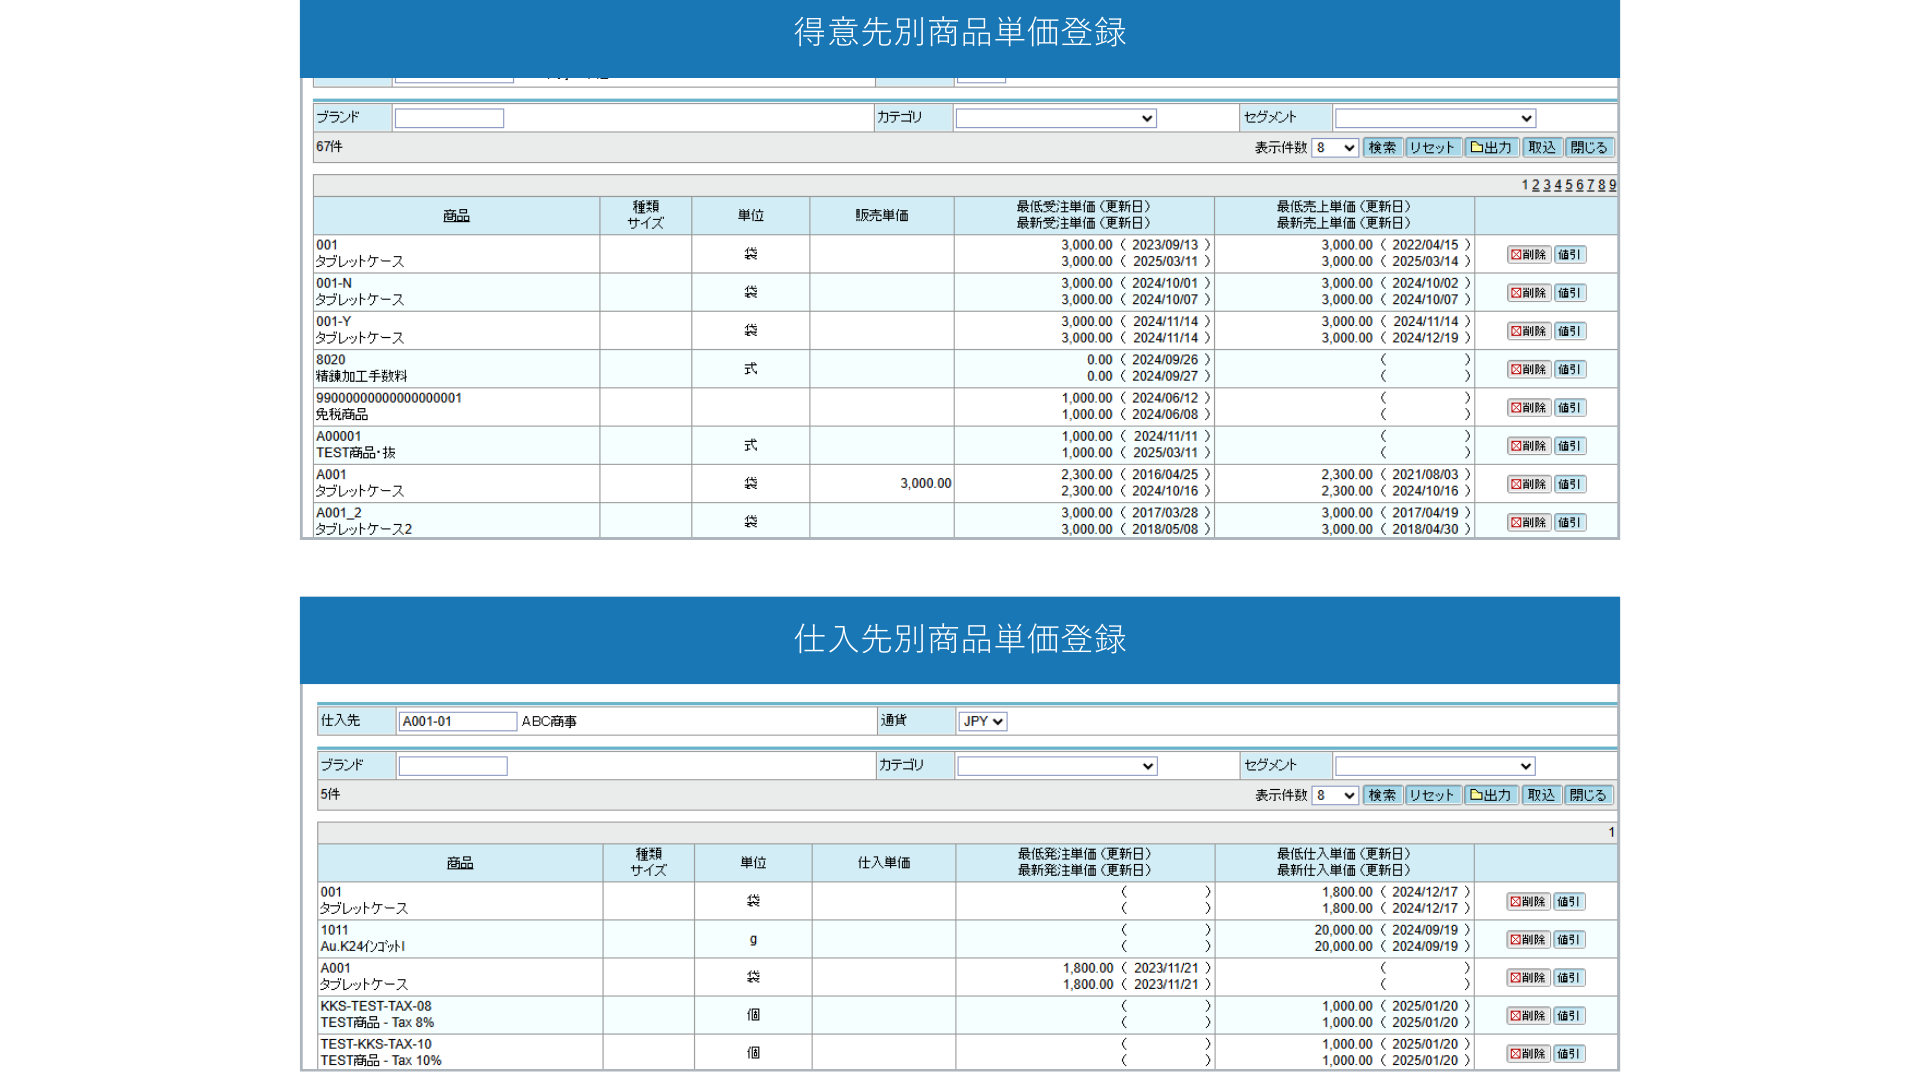Delete row 001 タブレットケース in customer table

coord(1528,254)
